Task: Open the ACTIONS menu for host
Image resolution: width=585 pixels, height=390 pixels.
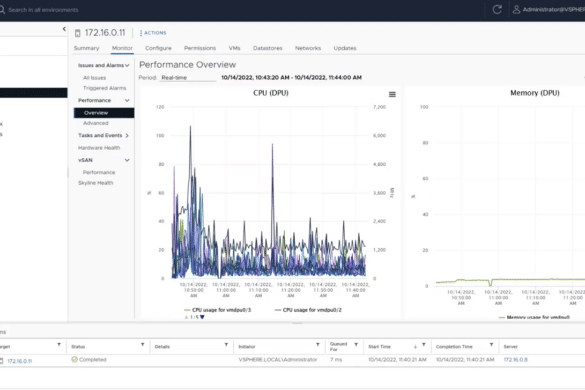Action: 153,33
